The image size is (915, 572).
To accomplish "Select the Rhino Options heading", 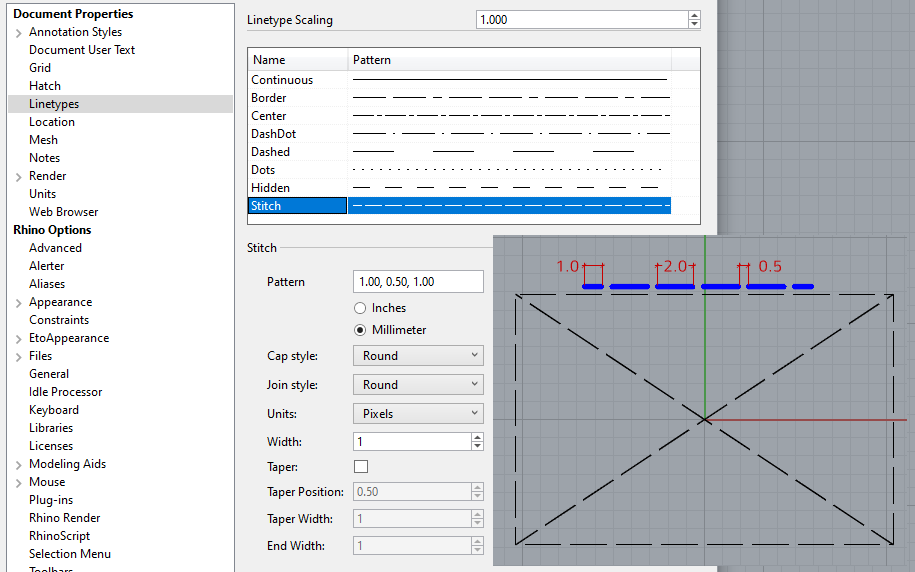I will tap(52, 230).
